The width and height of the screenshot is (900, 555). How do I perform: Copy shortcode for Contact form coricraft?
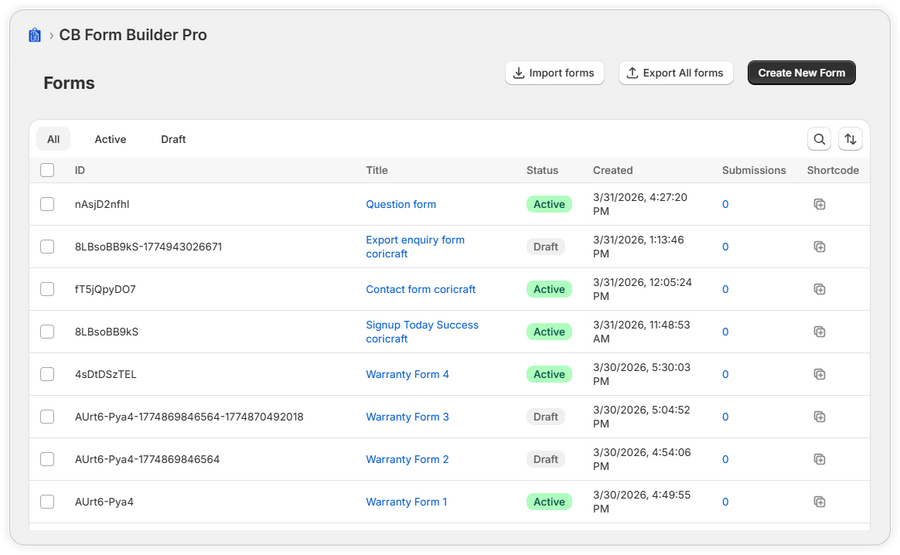(x=819, y=289)
